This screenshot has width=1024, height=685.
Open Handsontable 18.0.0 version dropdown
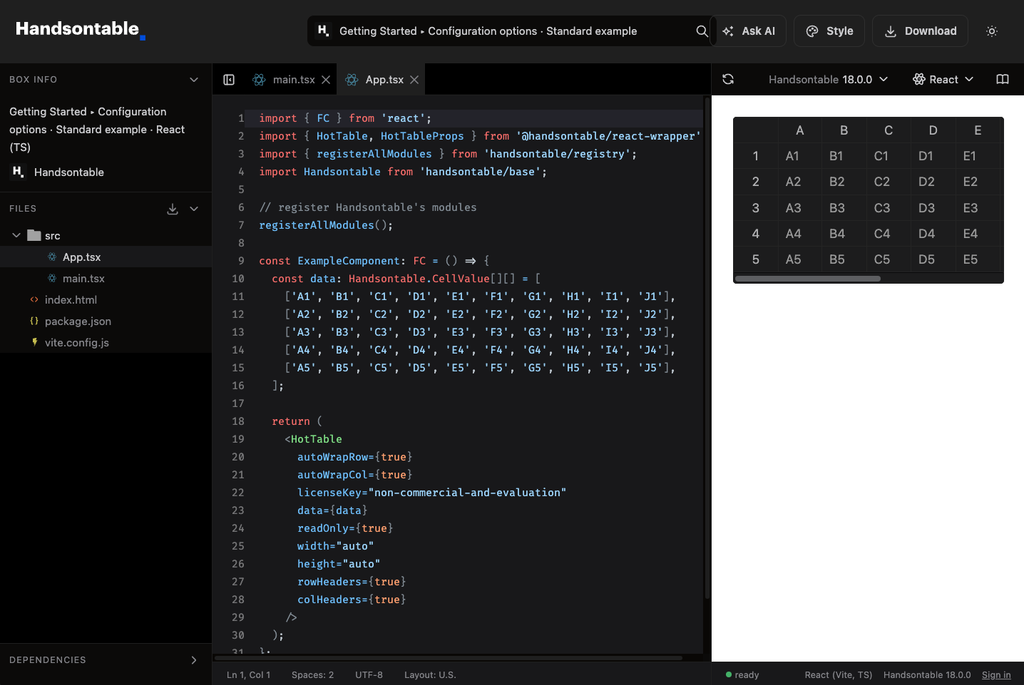click(827, 80)
